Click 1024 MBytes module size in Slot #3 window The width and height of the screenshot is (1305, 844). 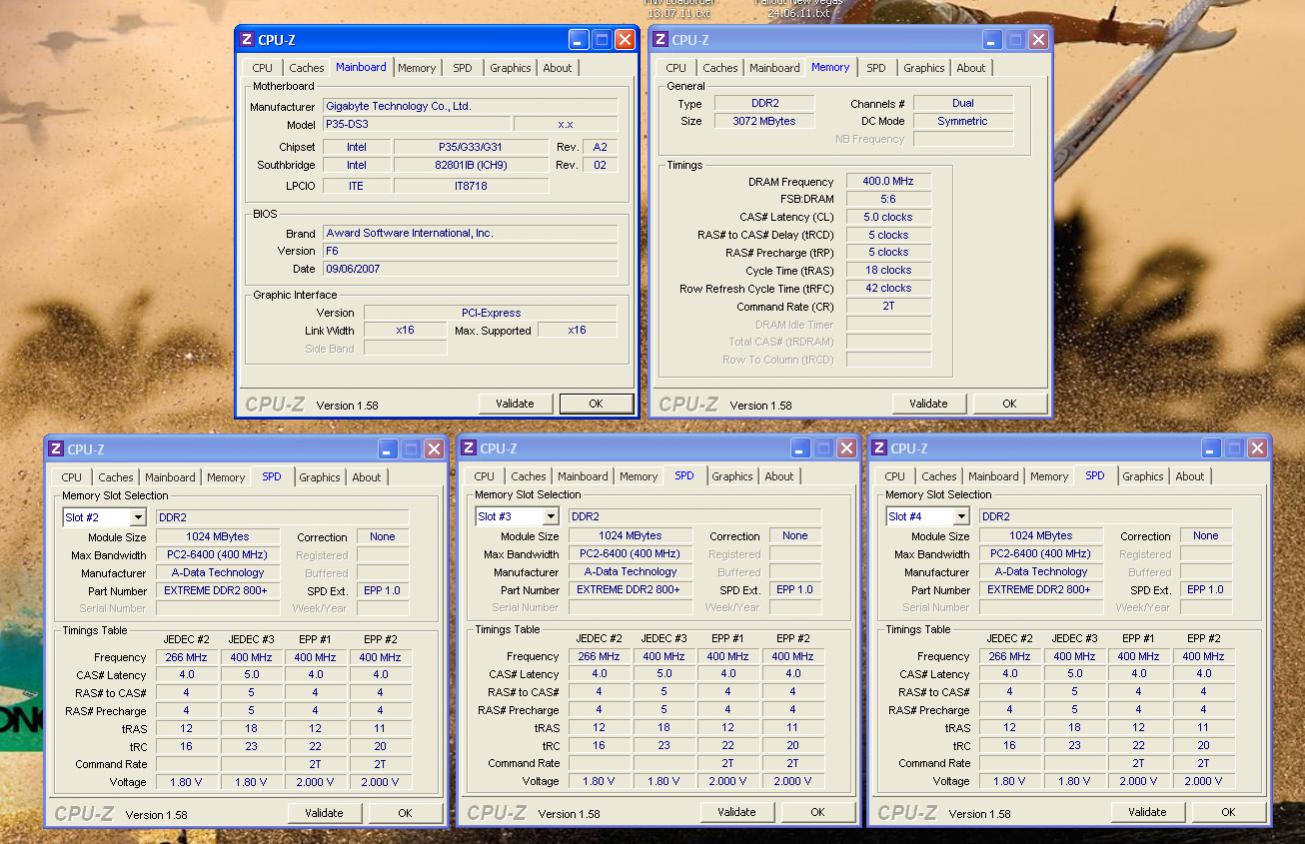tap(629, 536)
